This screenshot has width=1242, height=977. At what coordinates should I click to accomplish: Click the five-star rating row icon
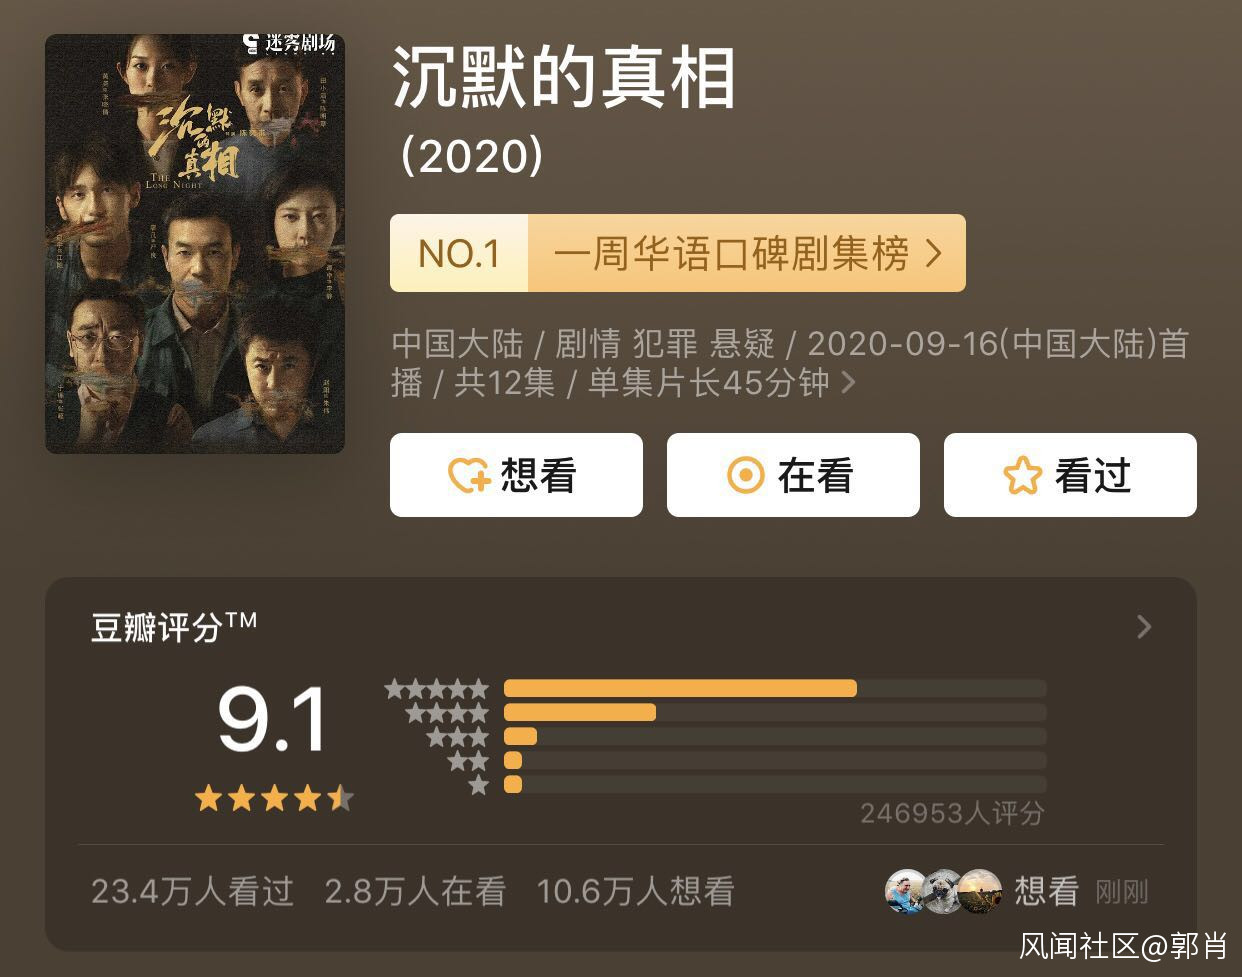point(437,689)
